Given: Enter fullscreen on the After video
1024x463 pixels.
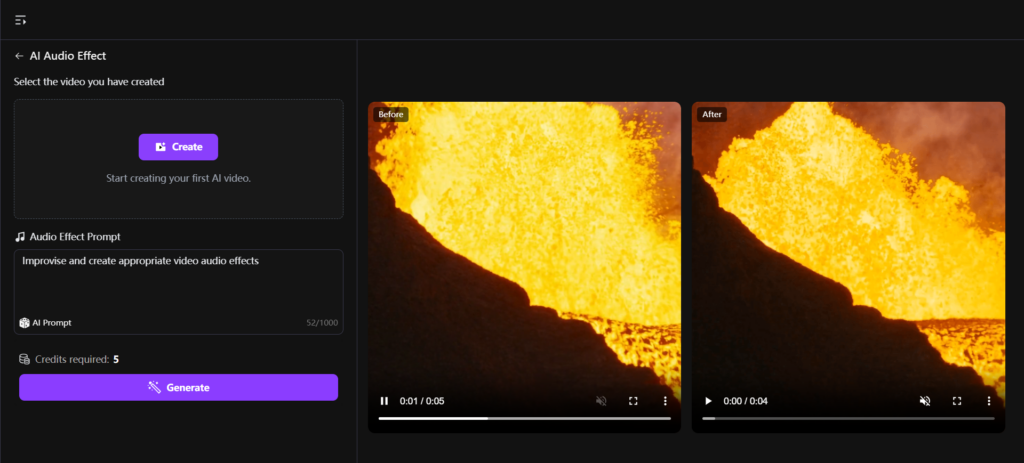Looking at the screenshot, I should pos(957,401).
